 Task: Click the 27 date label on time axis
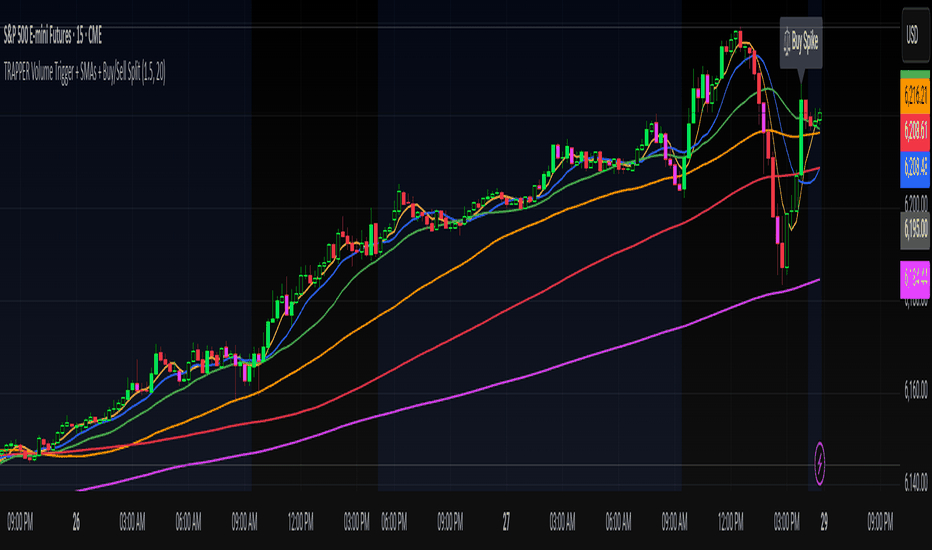tap(506, 522)
